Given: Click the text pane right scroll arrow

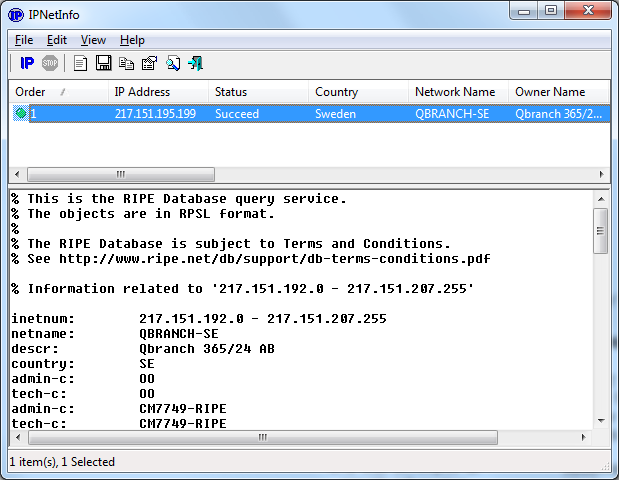Looking at the screenshot, I should click(x=583, y=437).
